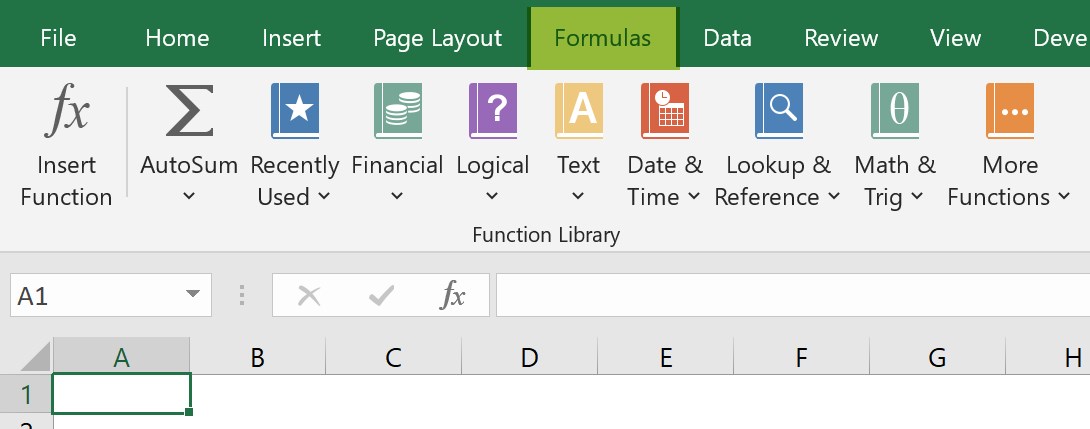Click the AutoSum sigma icon
The height and width of the screenshot is (429, 1090).
pyautogui.click(x=189, y=110)
